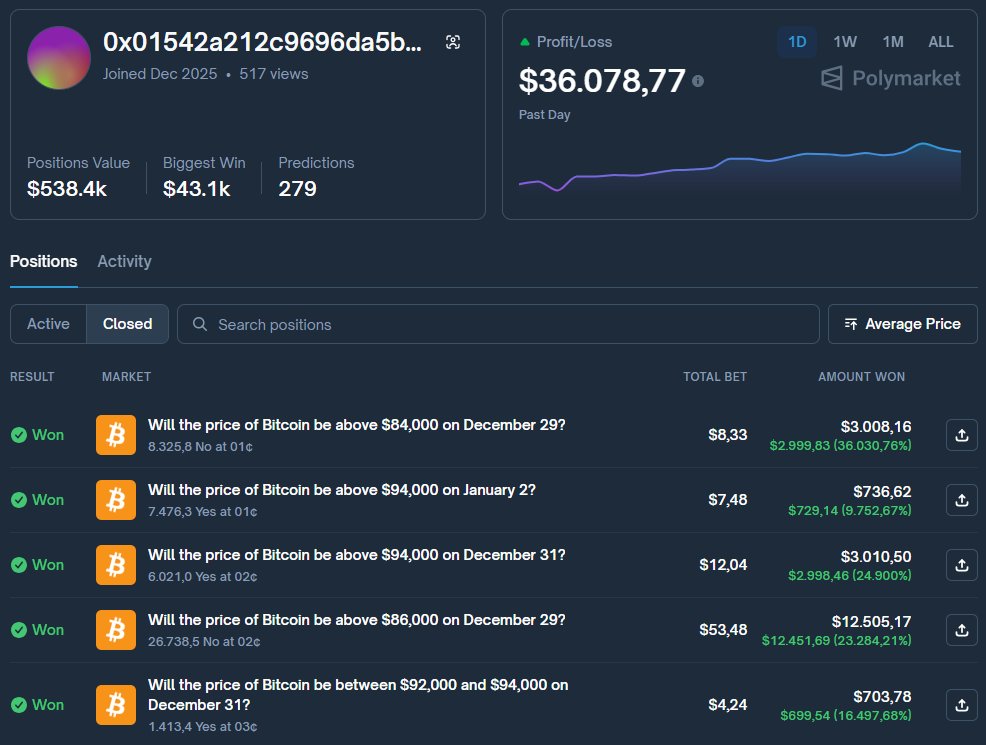Switch chart to 1W timeframe
The height and width of the screenshot is (745, 986).
(x=845, y=42)
